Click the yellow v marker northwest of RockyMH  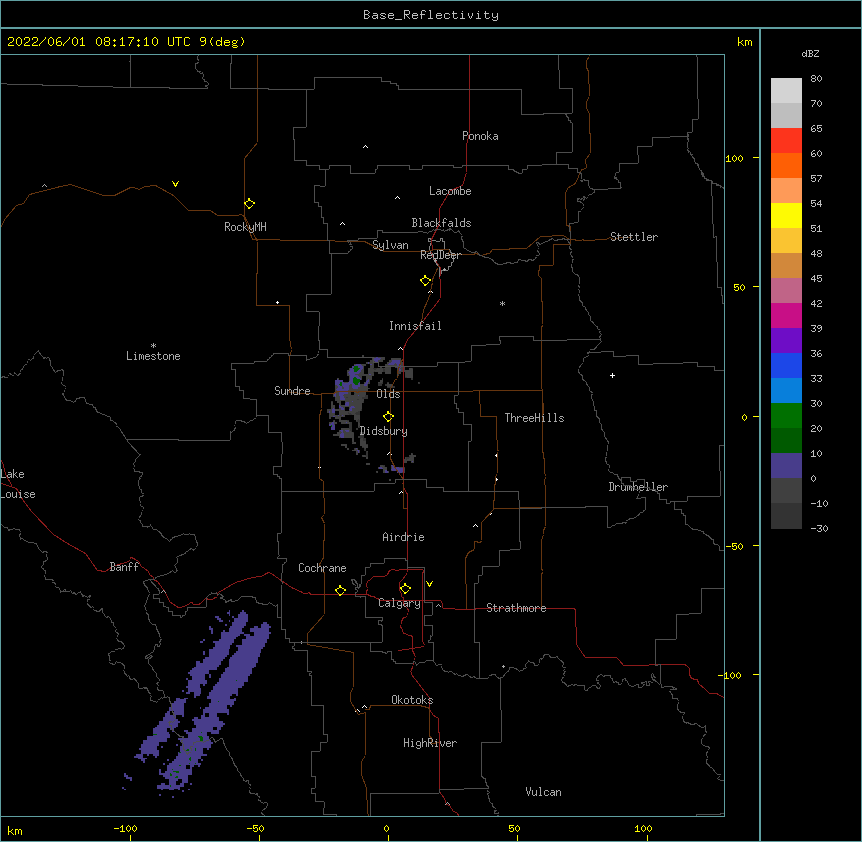click(x=175, y=184)
